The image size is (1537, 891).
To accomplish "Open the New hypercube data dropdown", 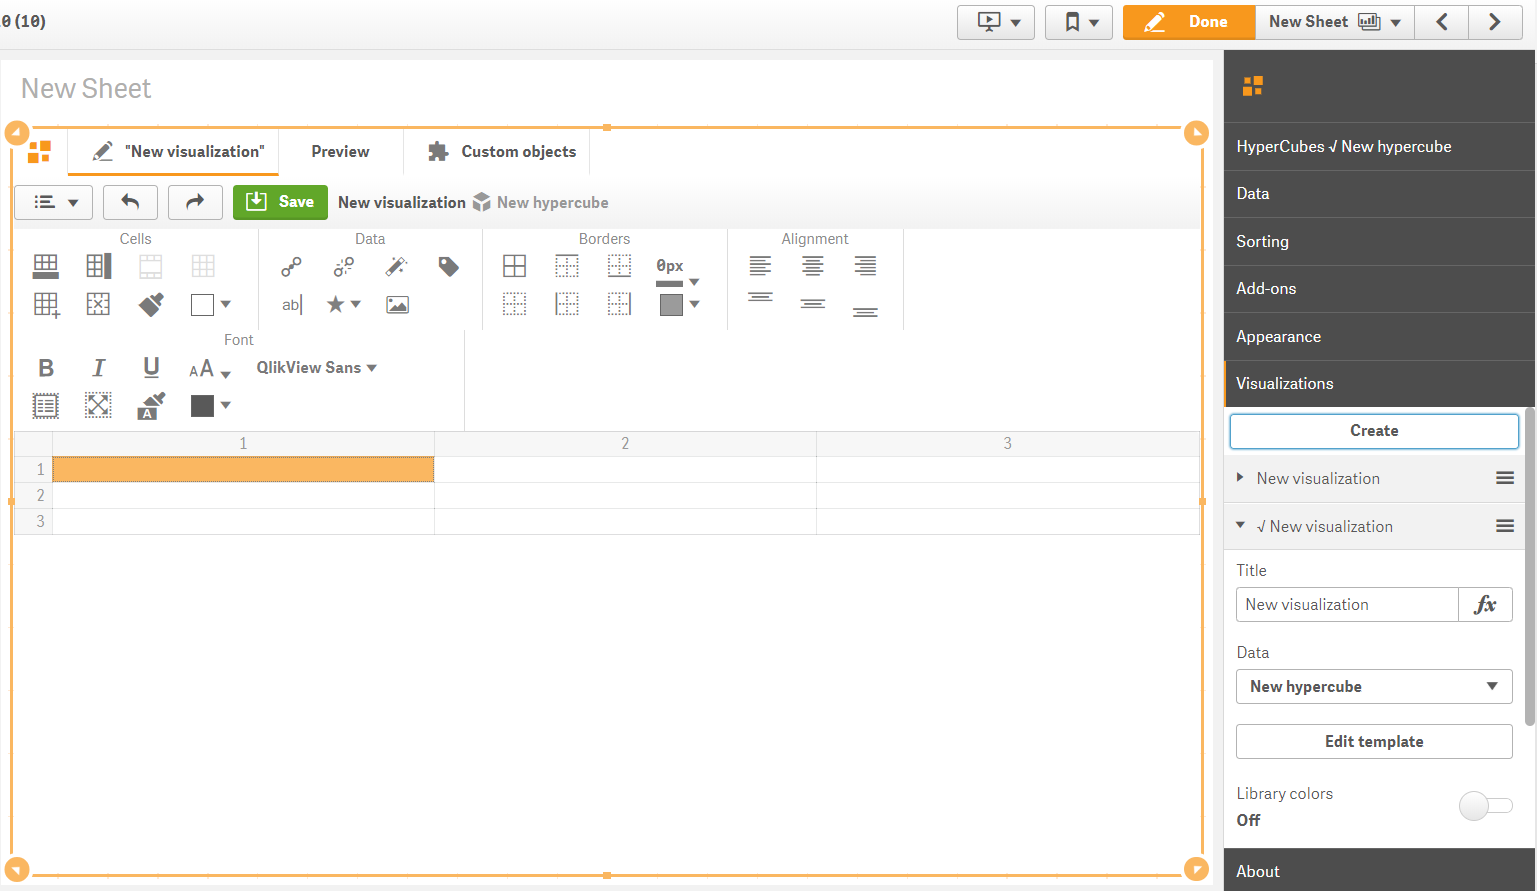I will point(1374,687).
